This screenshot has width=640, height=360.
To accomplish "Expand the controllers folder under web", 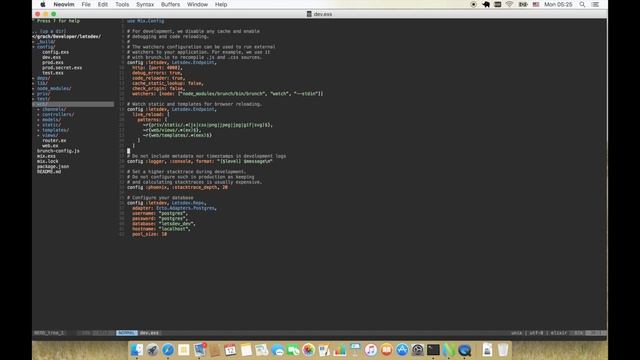I will [58, 115].
